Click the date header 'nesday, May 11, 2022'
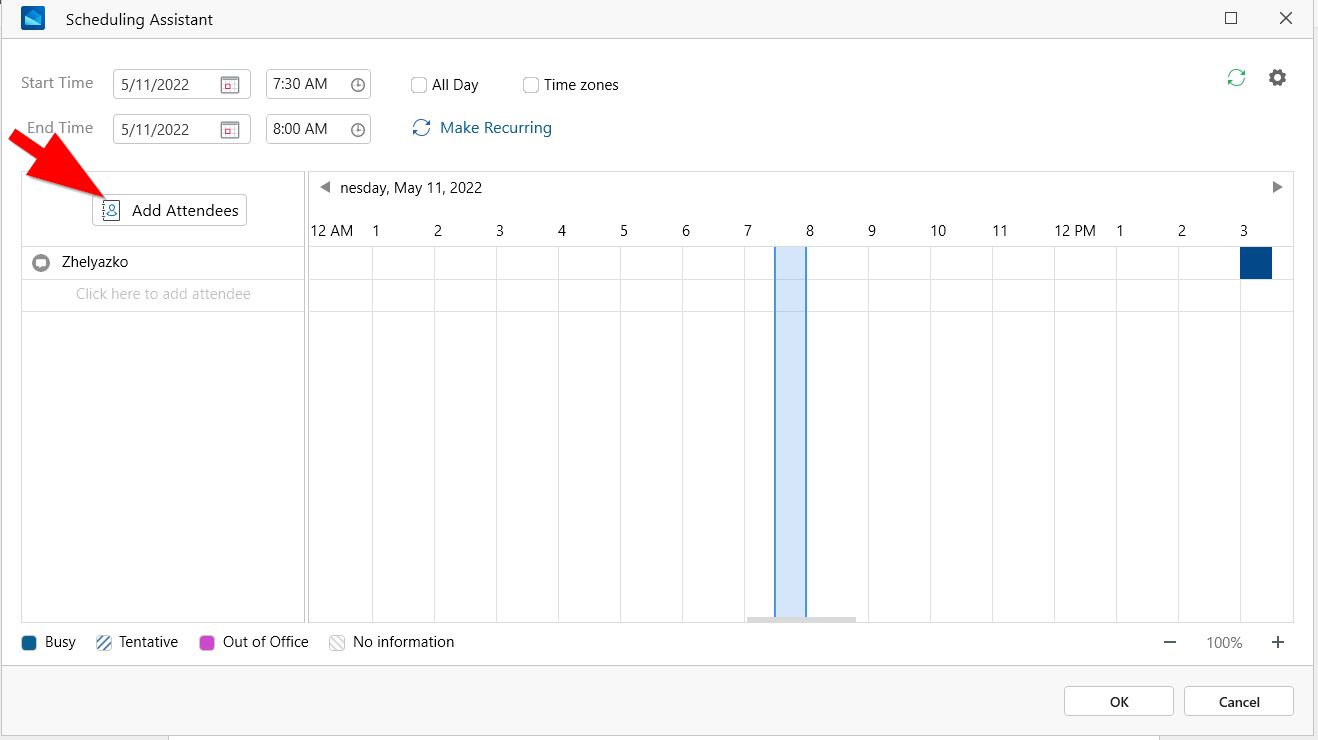 tap(411, 187)
